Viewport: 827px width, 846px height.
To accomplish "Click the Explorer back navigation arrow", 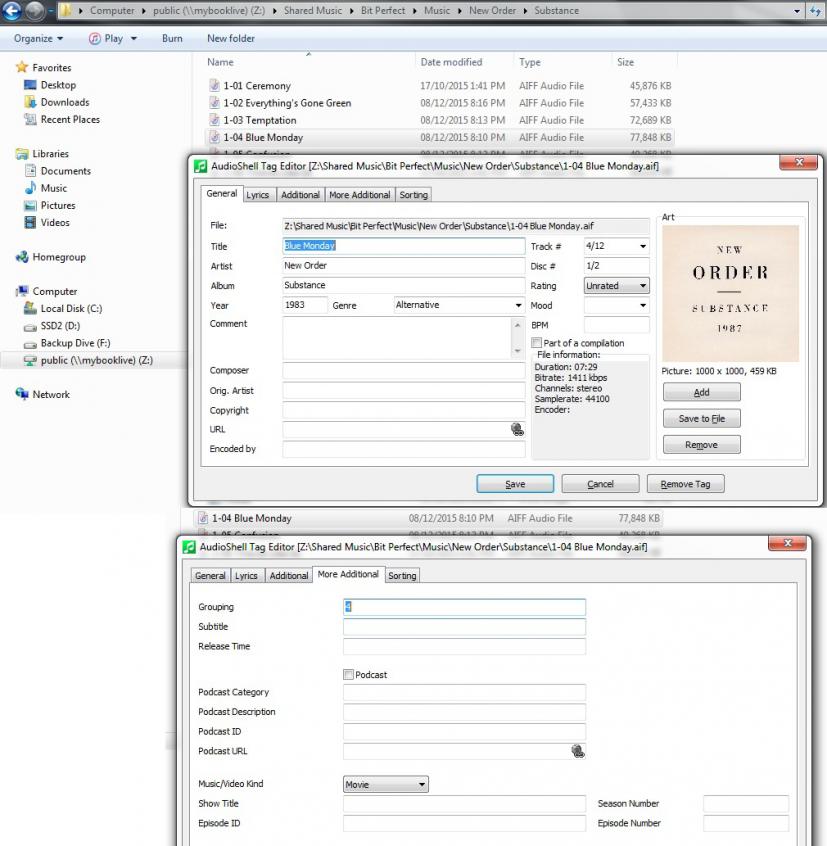I will pyautogui.click(x=14, y=11).
